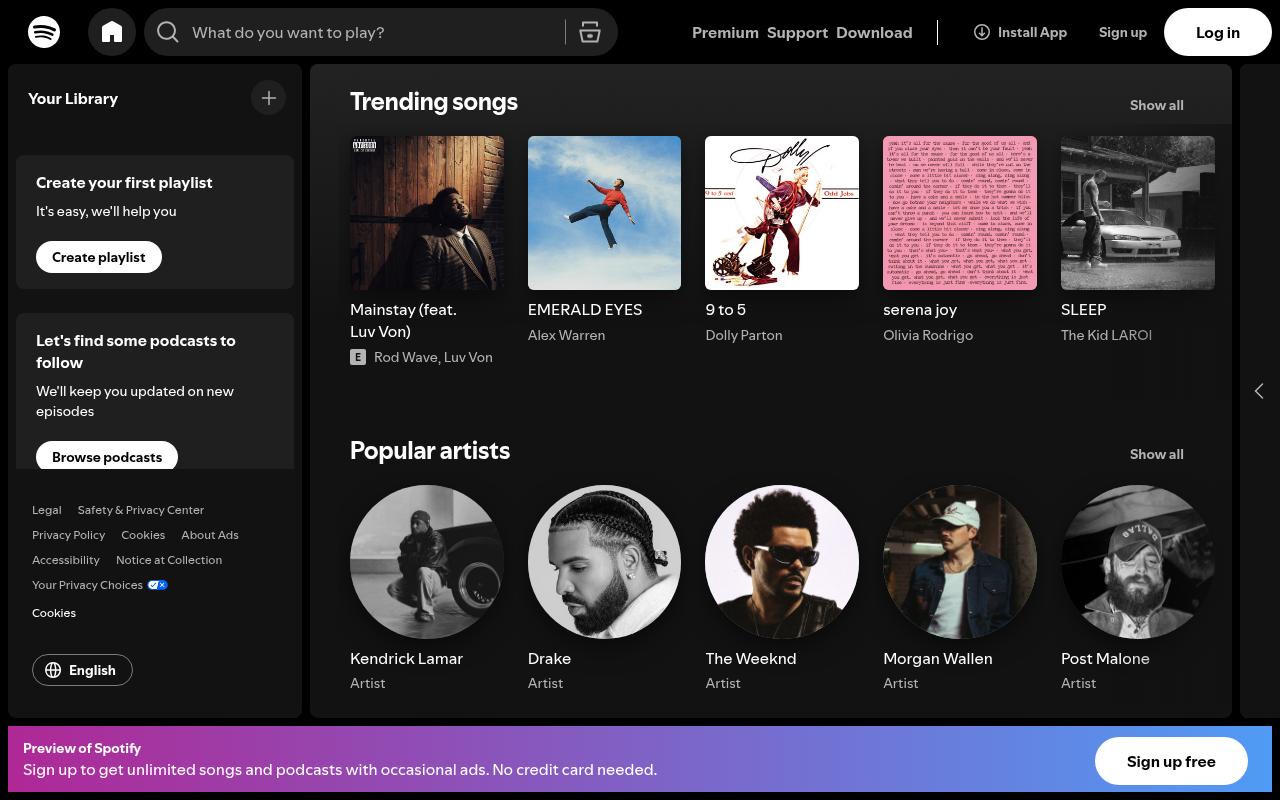Open Notice at Collection link
This screenshot has height=800, width=1280.
(169, 560)
